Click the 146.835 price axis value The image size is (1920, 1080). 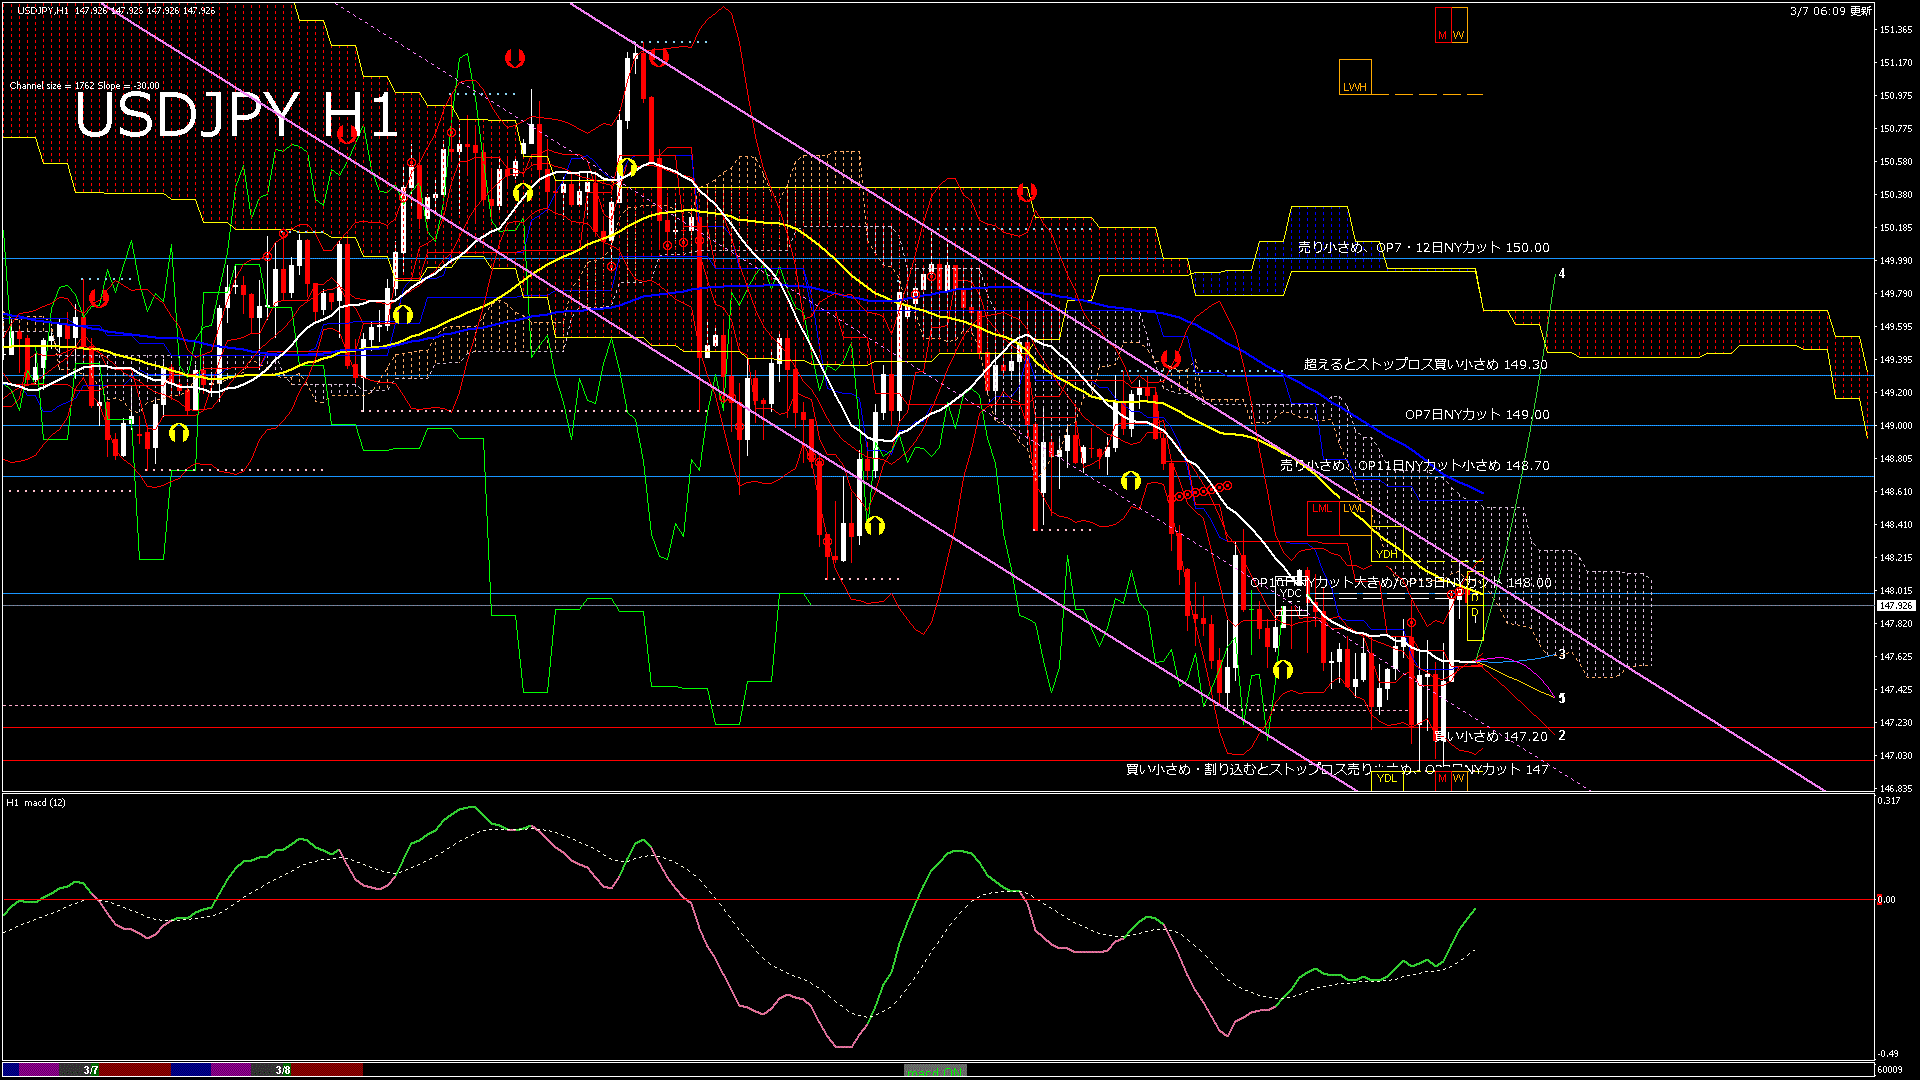coord(1896,789)
